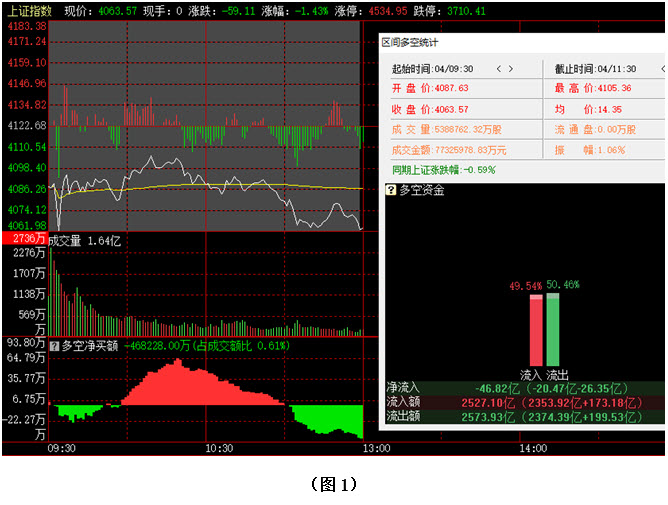The height and width of the screenshot is (505, 668).
Task: Click the red 流入额 inflow amount row
Action: tap(524, 401)
